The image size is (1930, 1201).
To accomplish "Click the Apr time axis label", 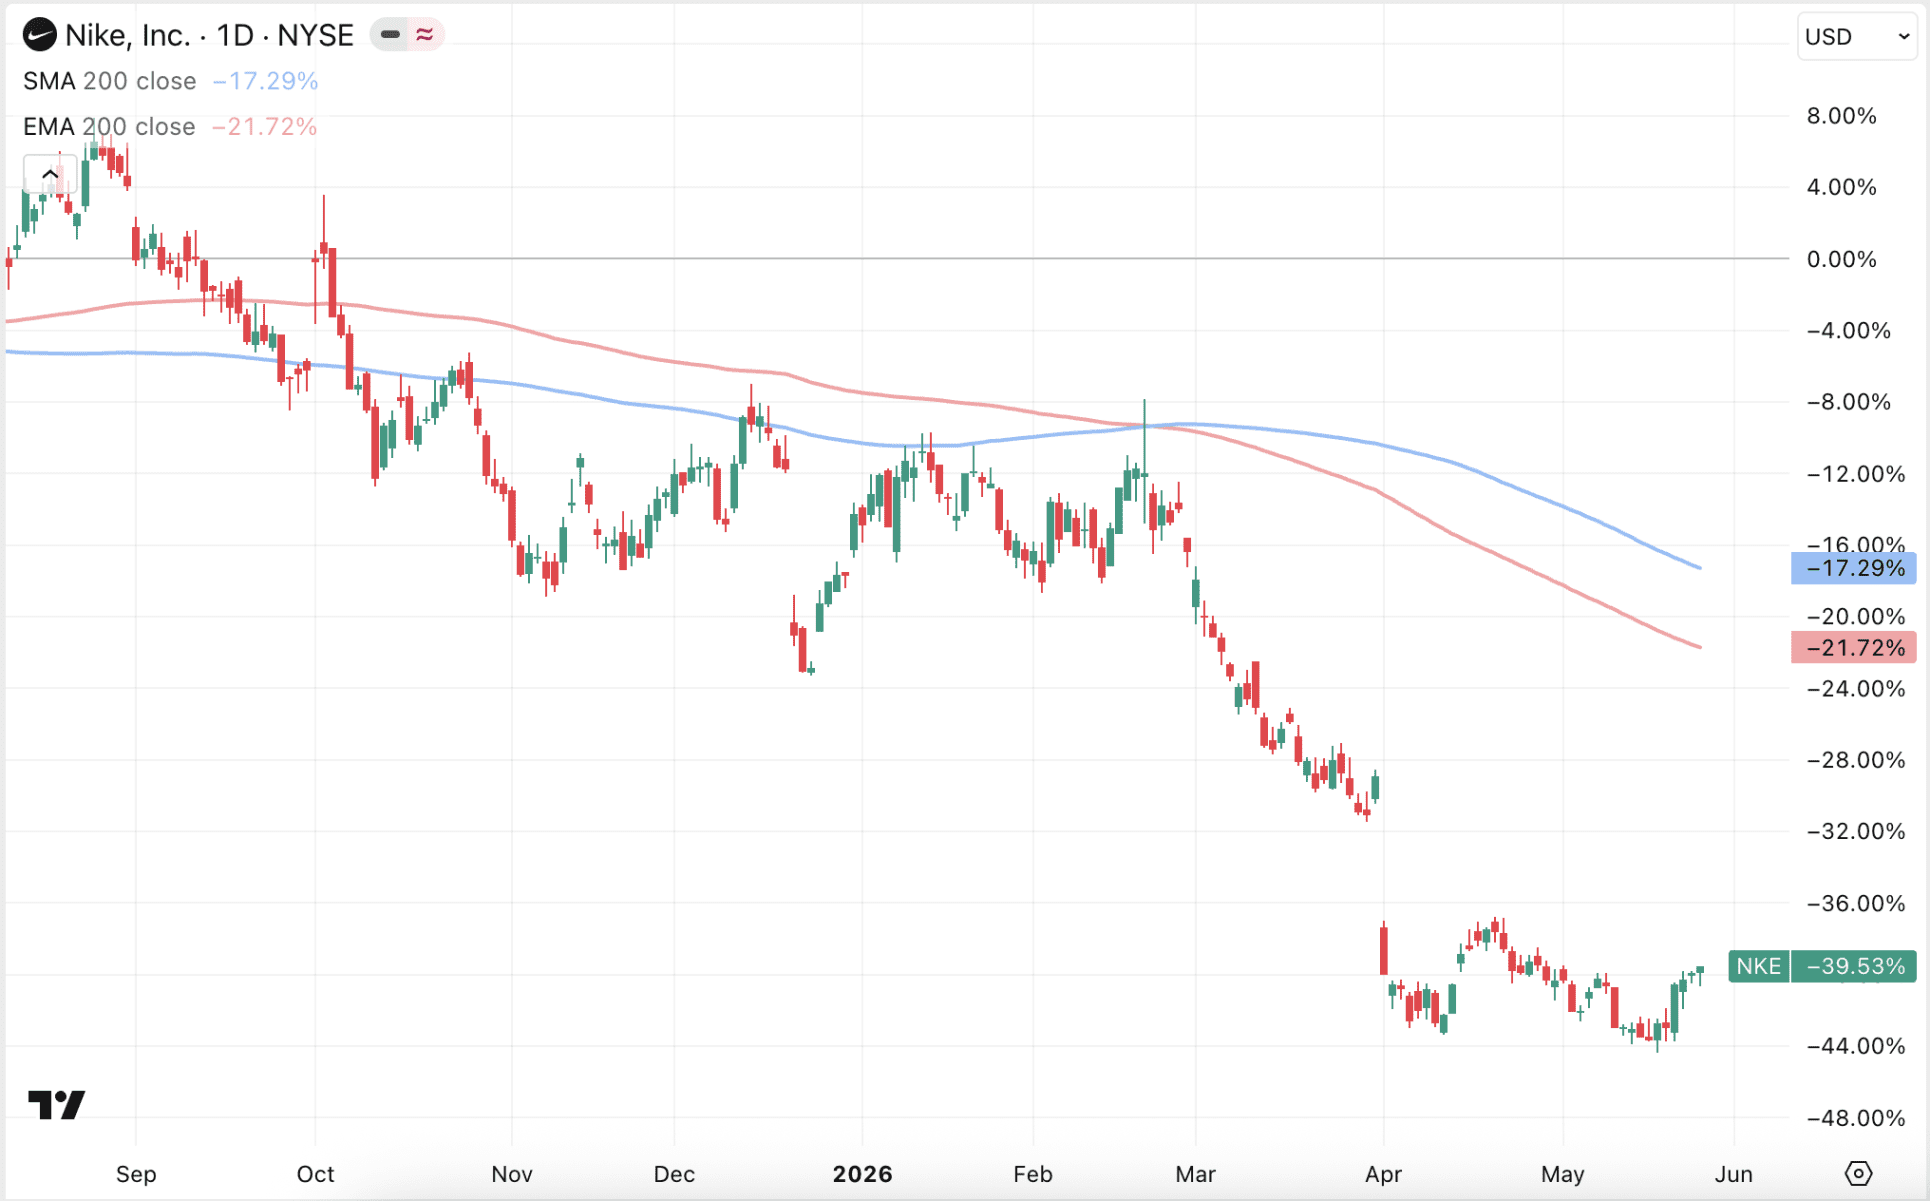I will click(1383, 1174).
